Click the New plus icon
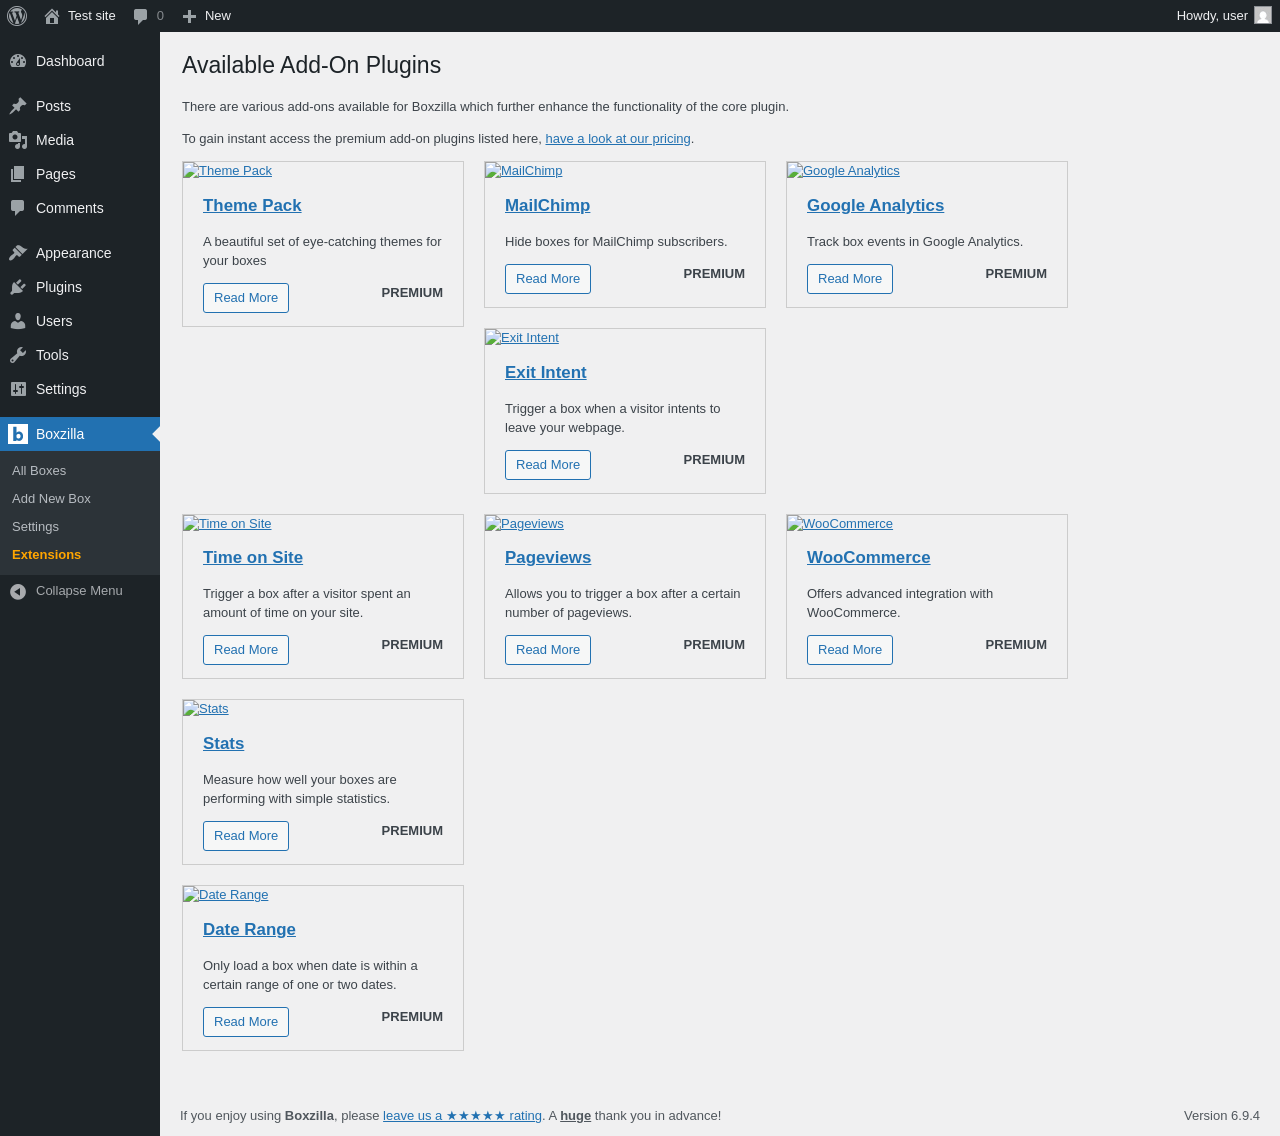 (189, 16)
